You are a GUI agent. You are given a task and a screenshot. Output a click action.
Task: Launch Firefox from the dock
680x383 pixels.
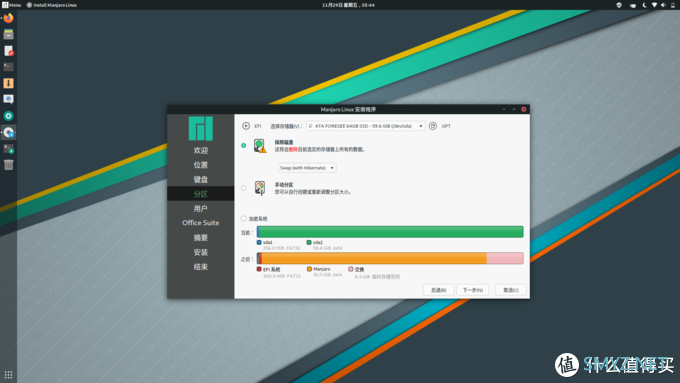(x=8, y=18)
